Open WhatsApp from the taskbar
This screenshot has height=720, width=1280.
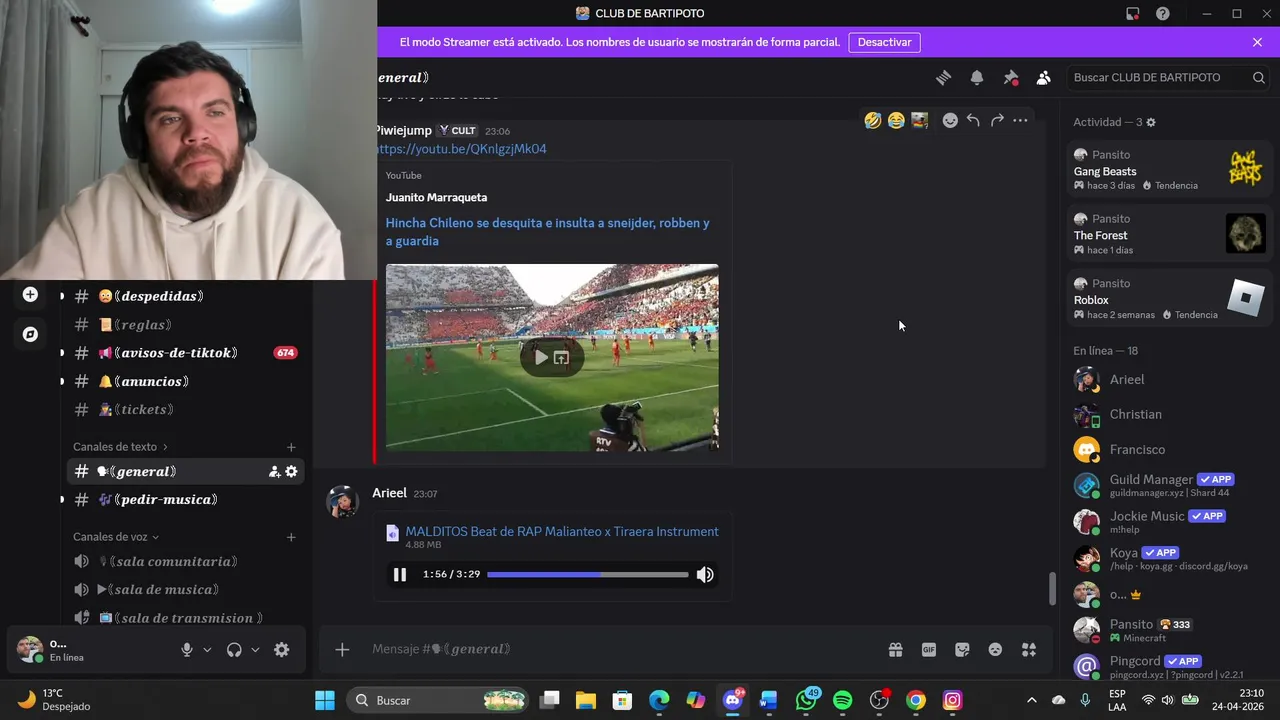[x=806, y=700]
